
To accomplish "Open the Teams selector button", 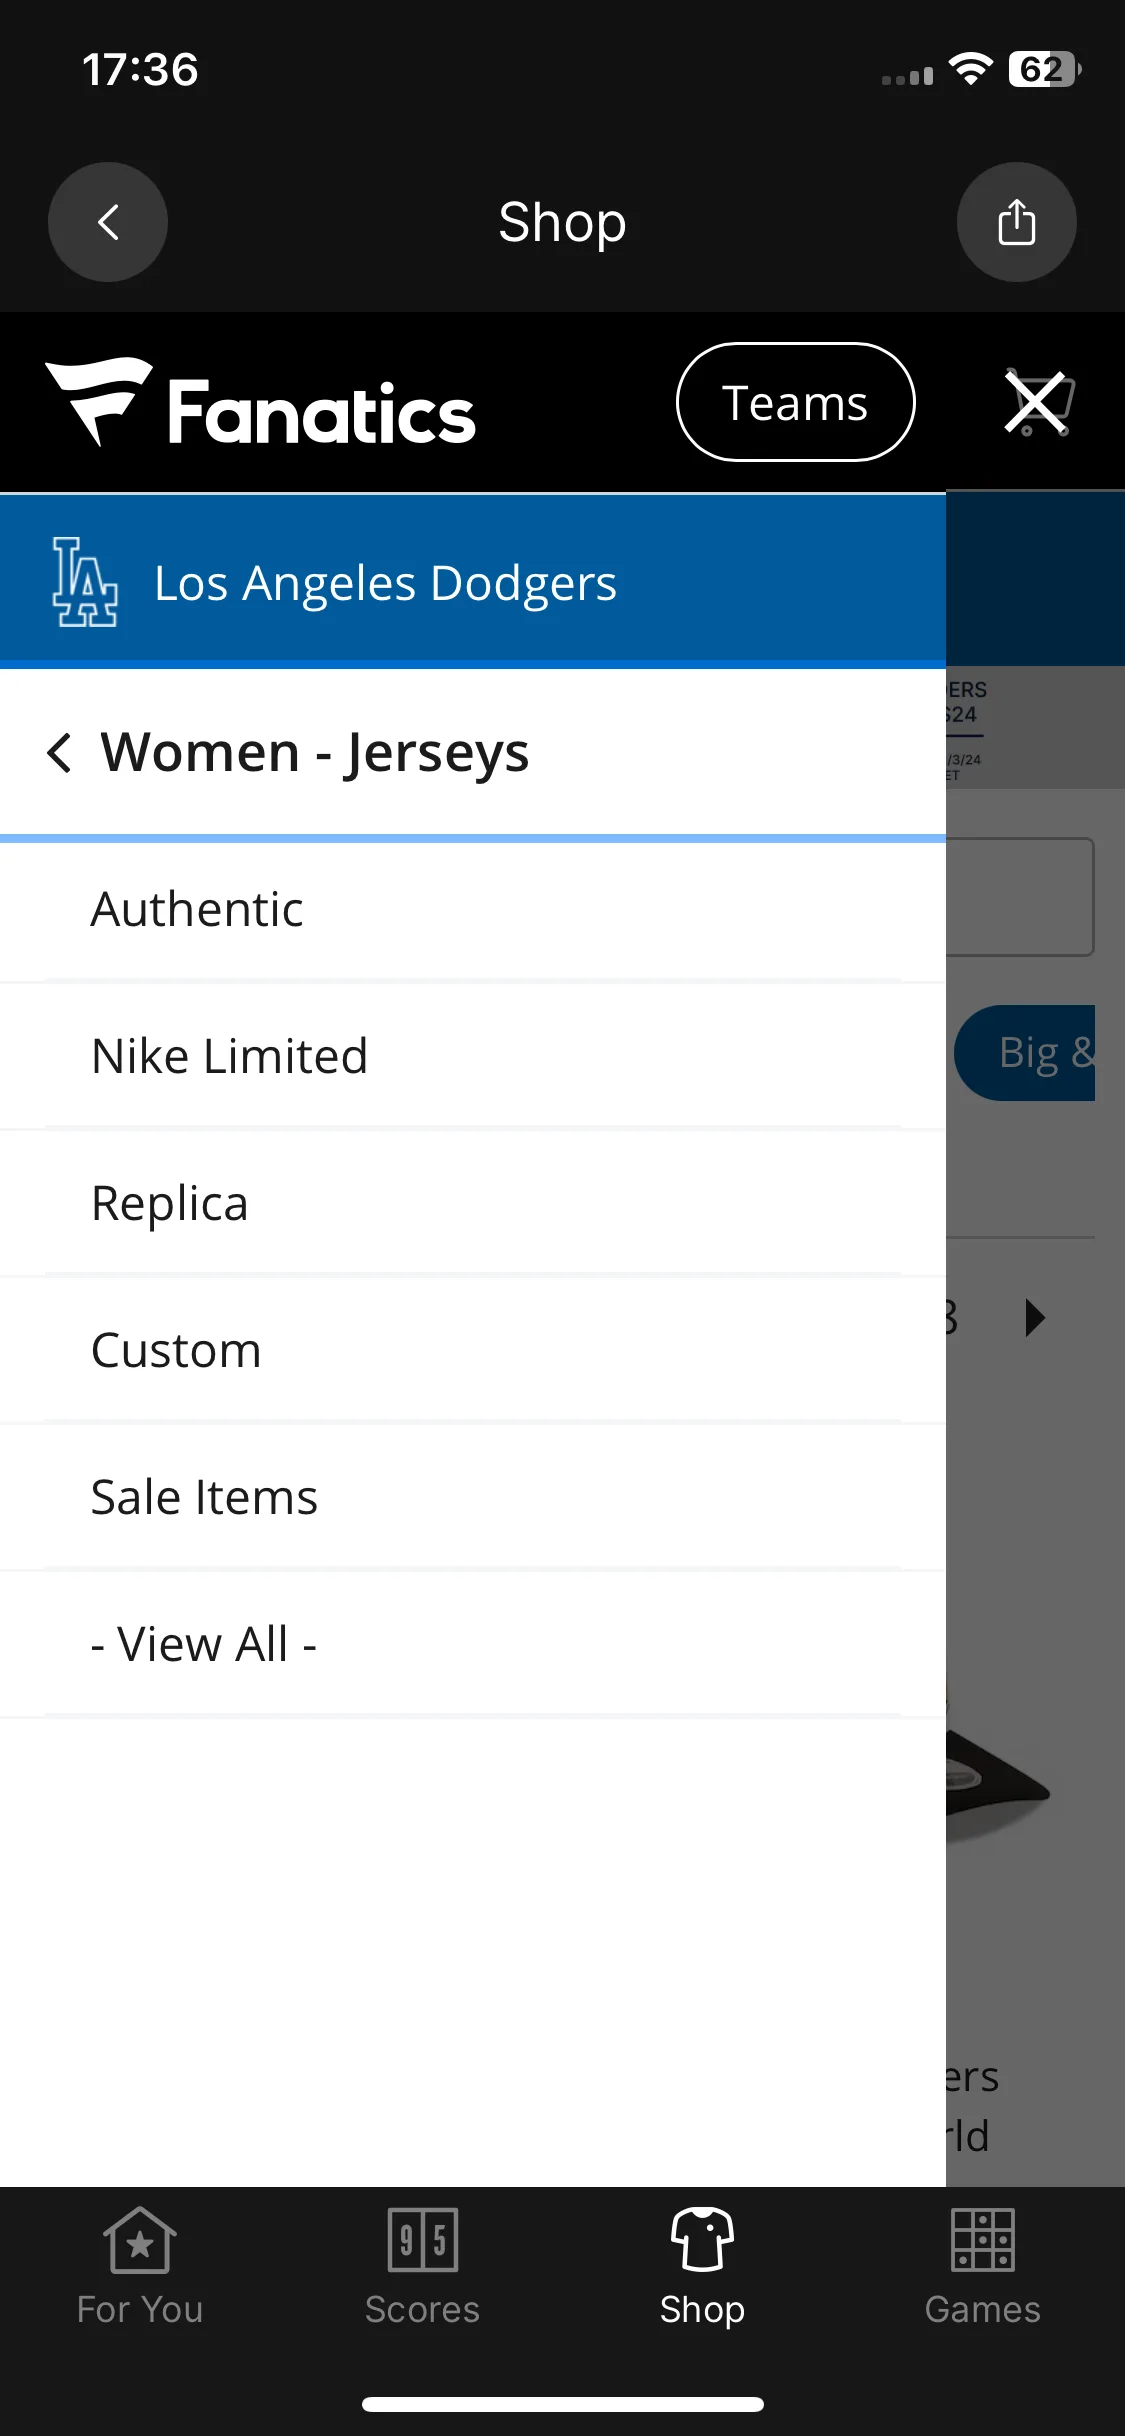I will click(x=796, y=402).
